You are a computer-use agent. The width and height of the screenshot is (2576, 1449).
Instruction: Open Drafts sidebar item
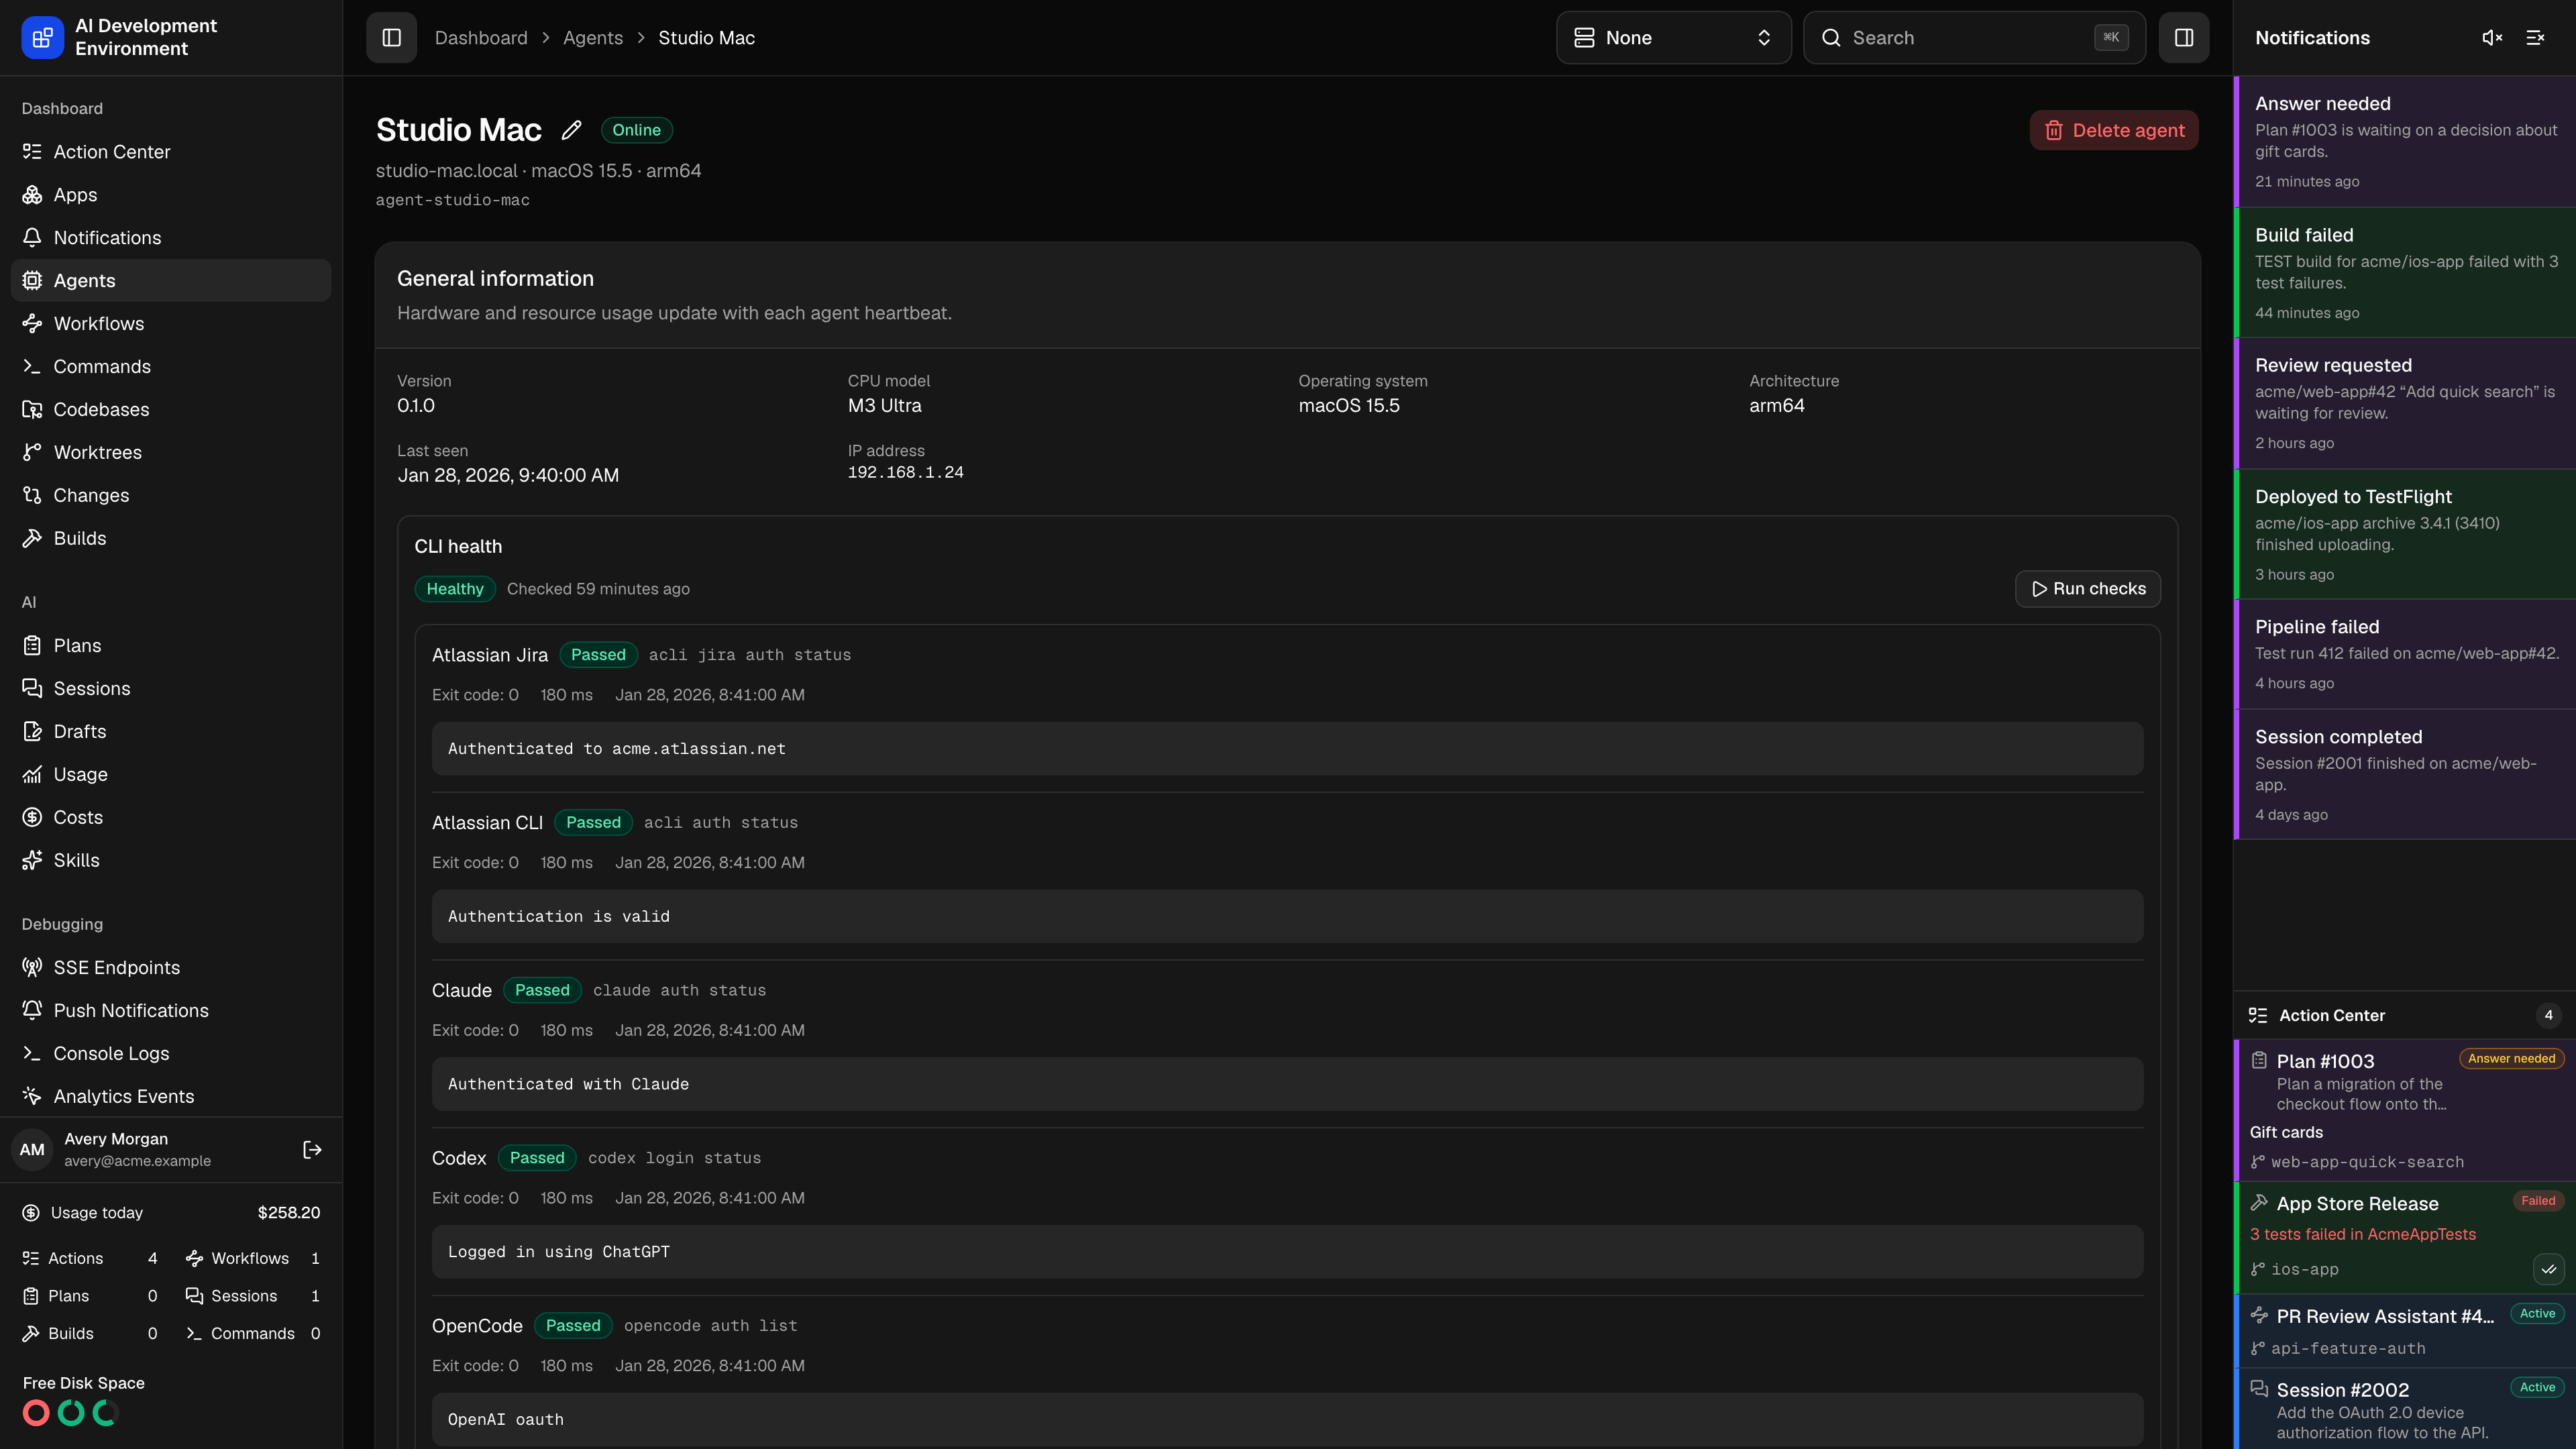coord(171,732)
